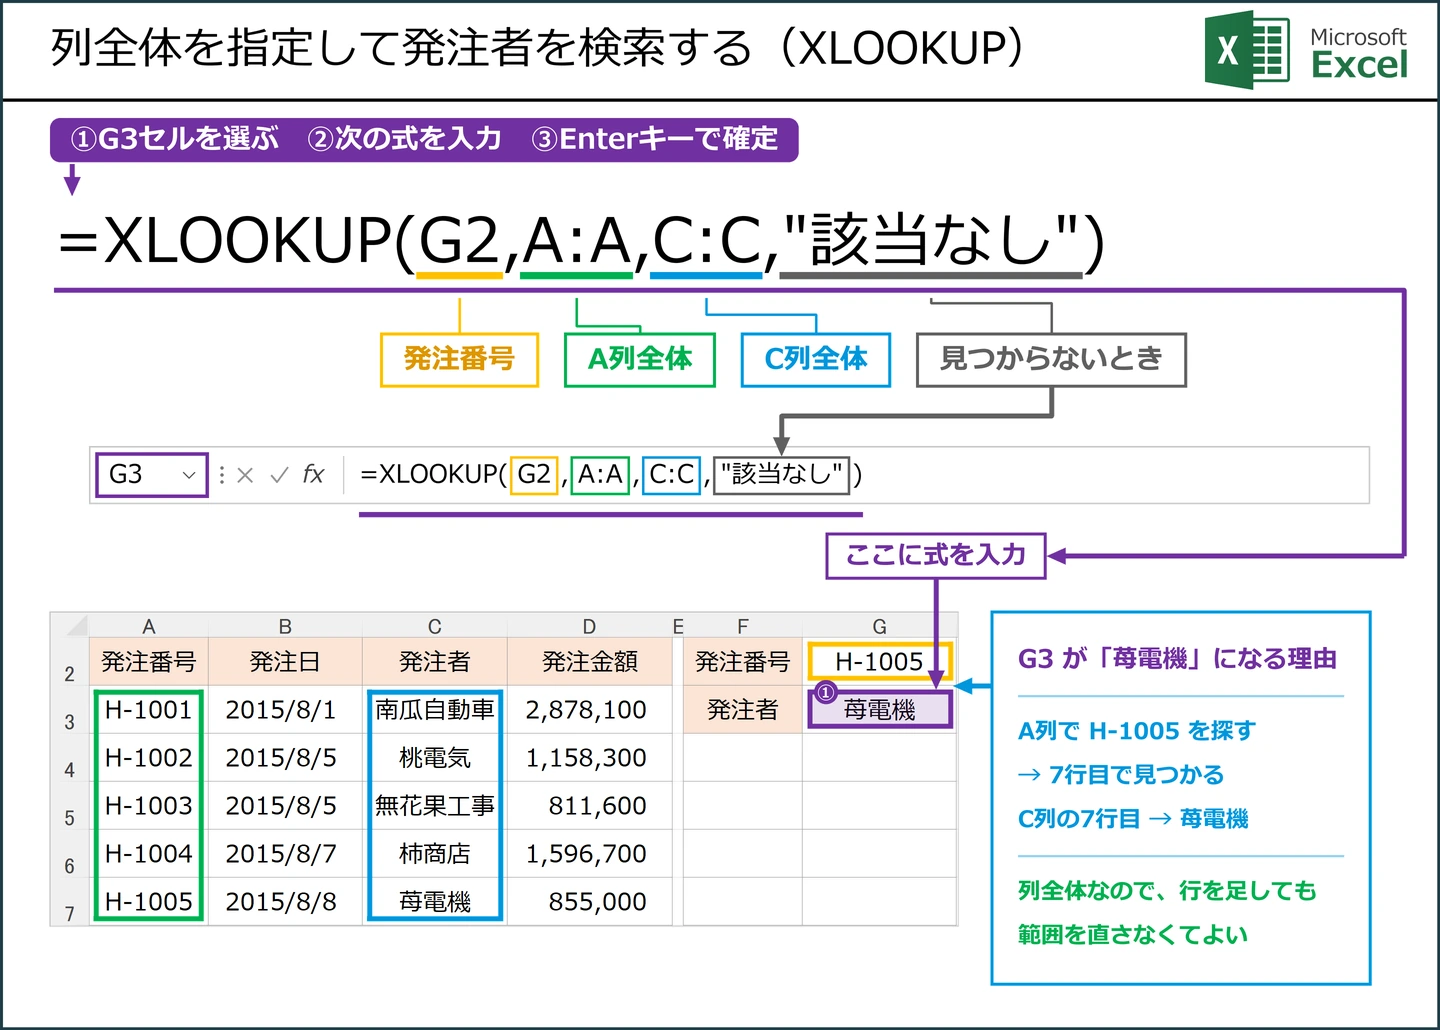Click cell C6 柿商店
Screen dimensions: 1440x1030
point(435,854)
